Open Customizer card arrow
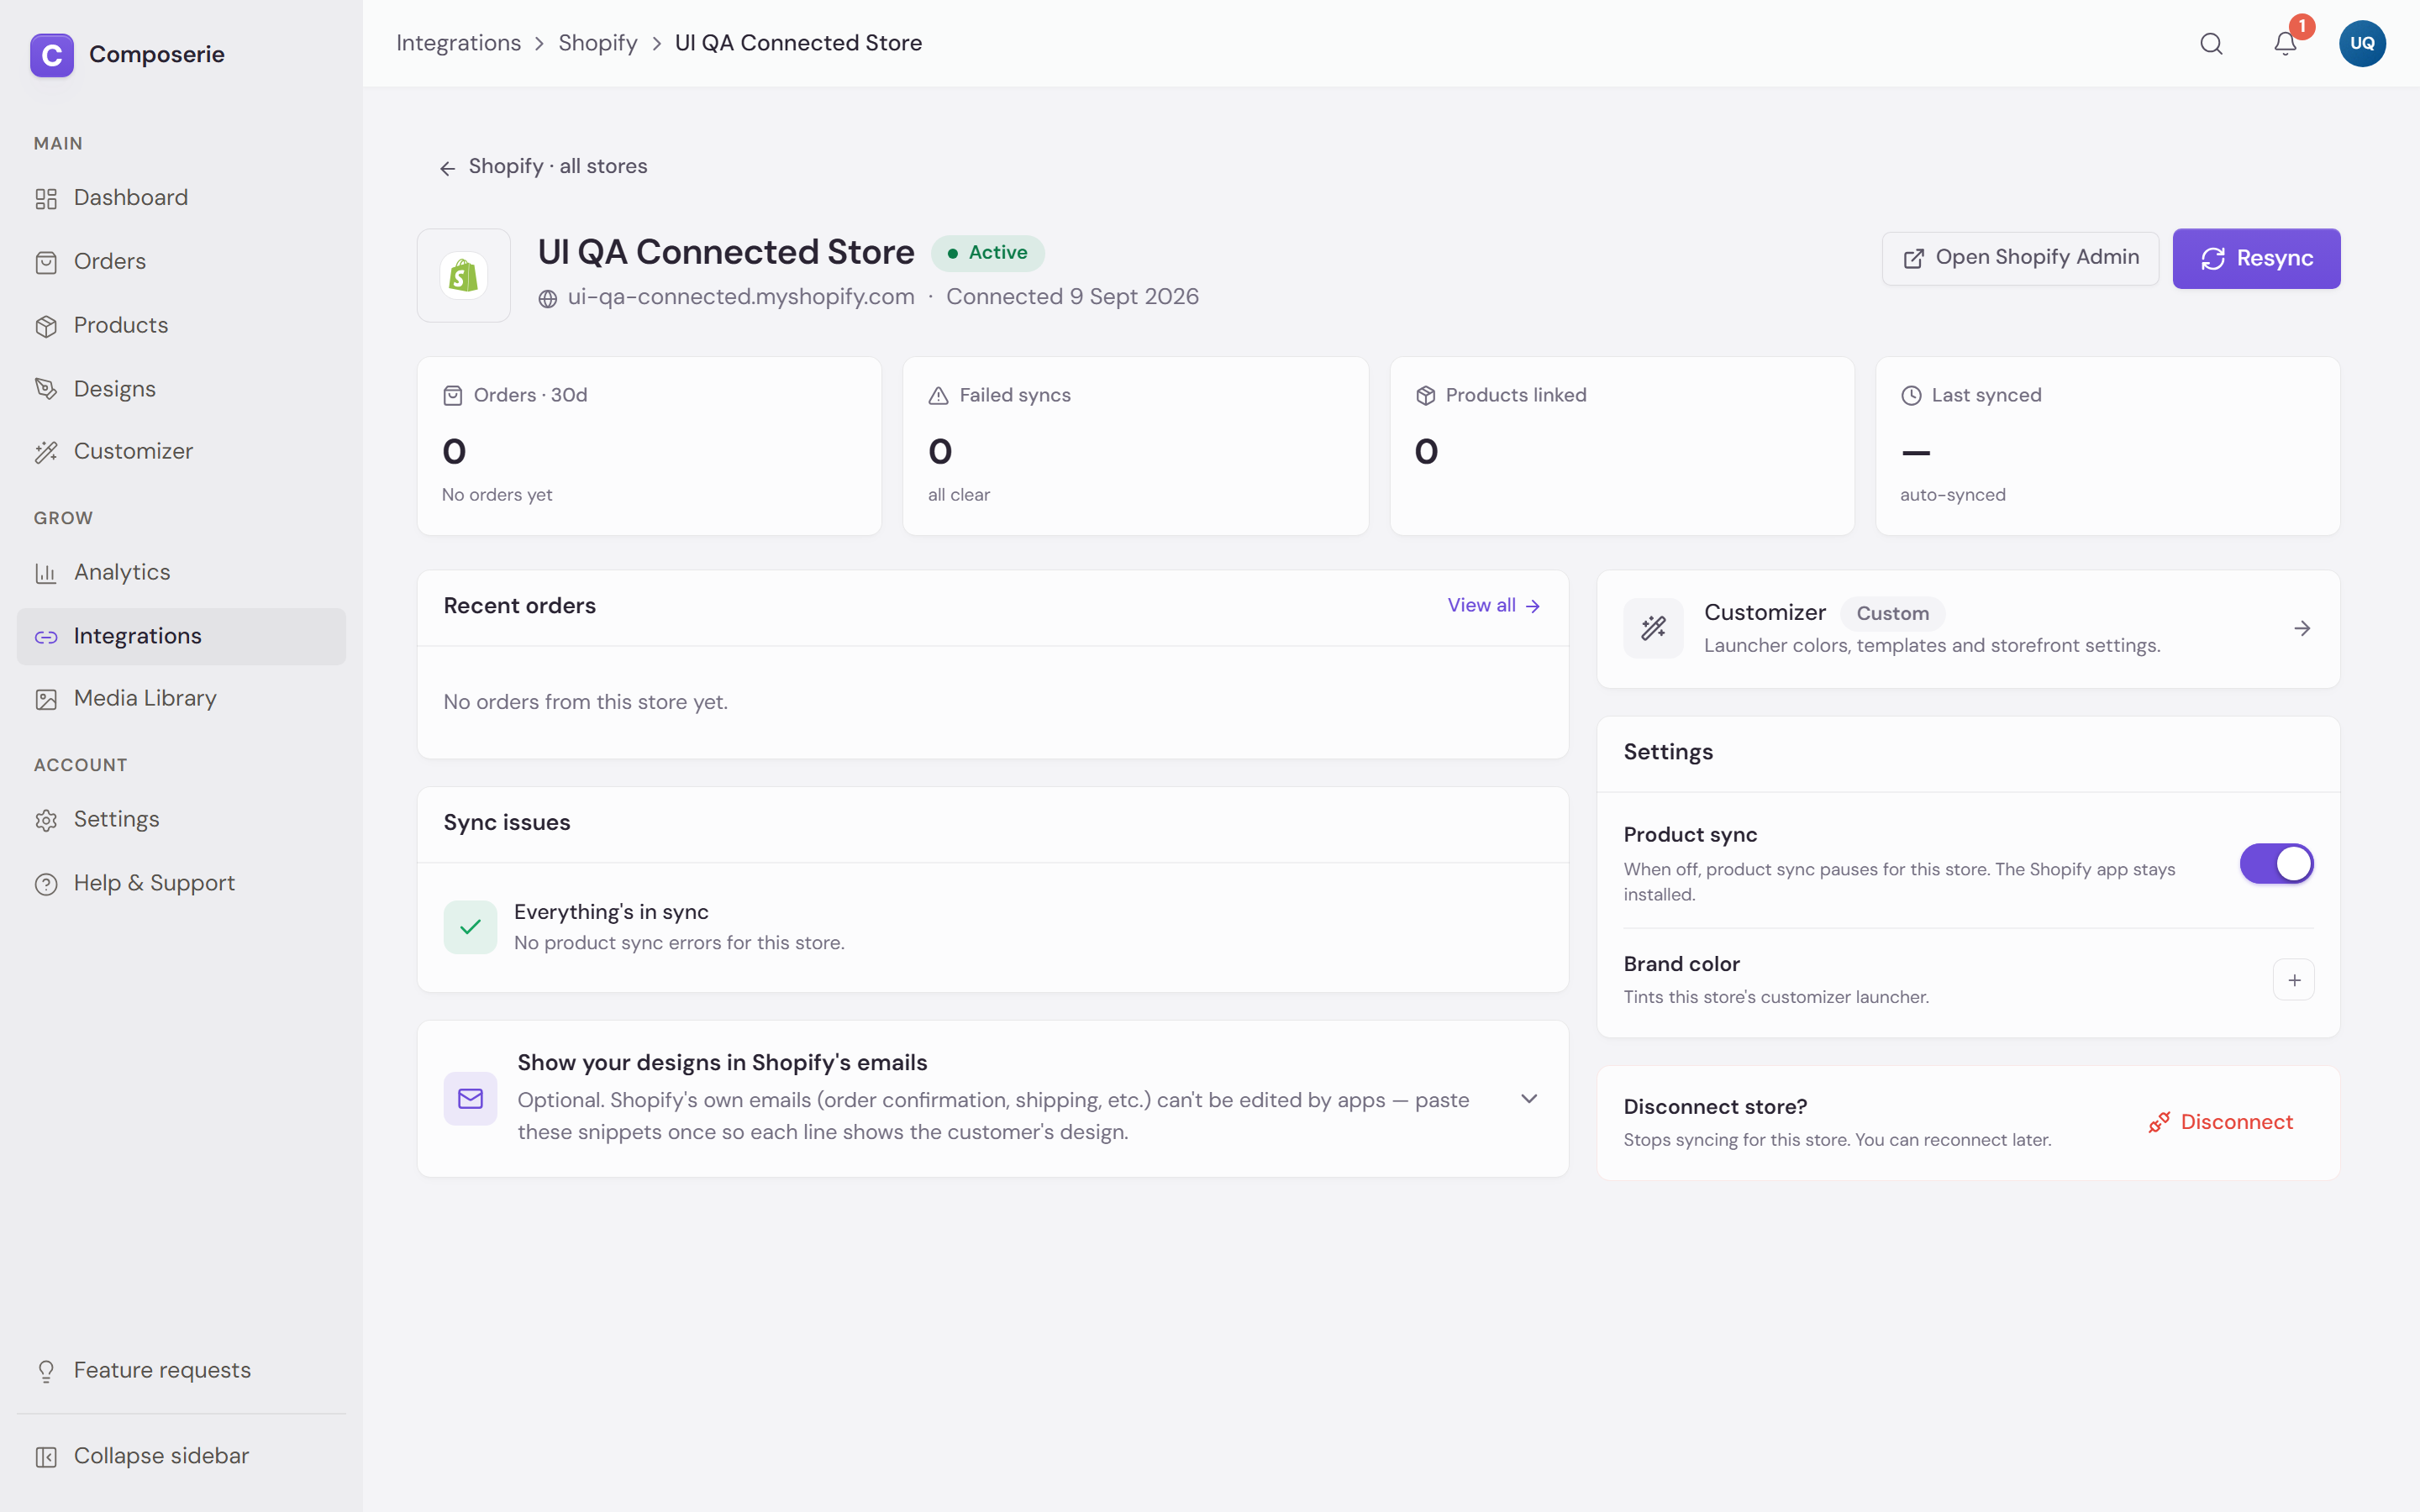 coord(2302,628)
